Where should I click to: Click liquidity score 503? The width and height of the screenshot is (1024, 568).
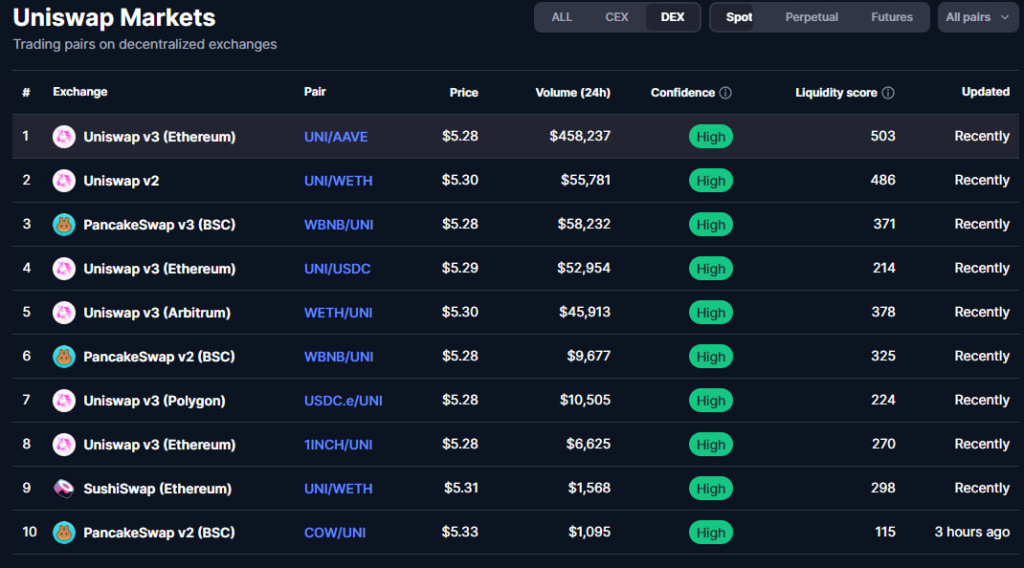(x=883, y=136)
